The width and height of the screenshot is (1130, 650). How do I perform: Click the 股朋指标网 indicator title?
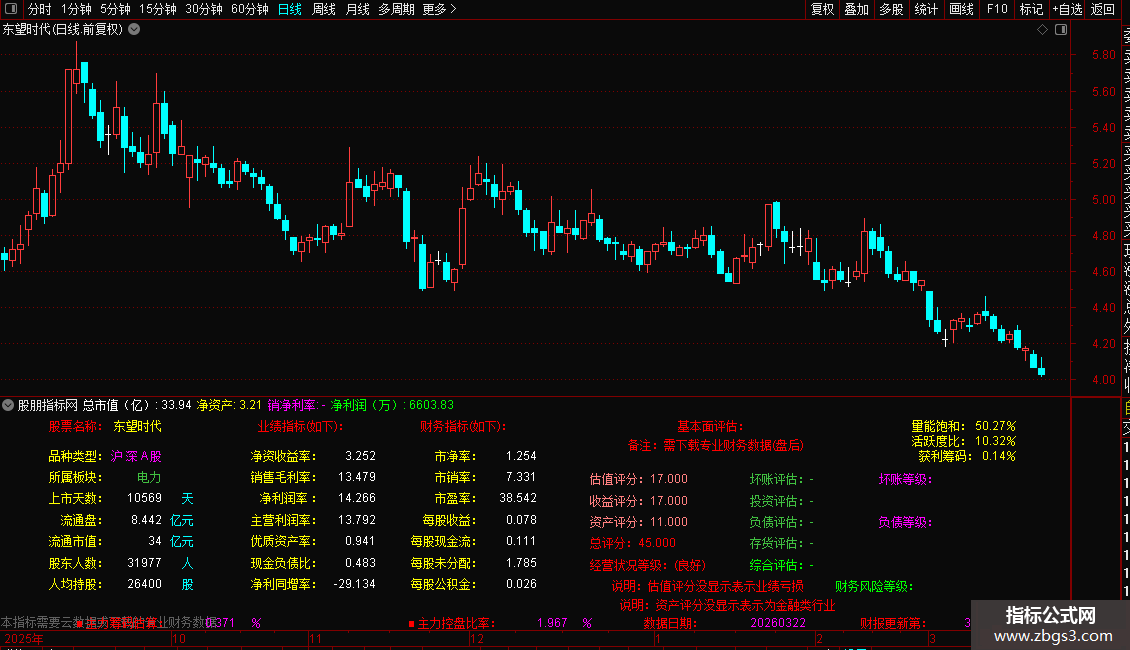point(48,405)
